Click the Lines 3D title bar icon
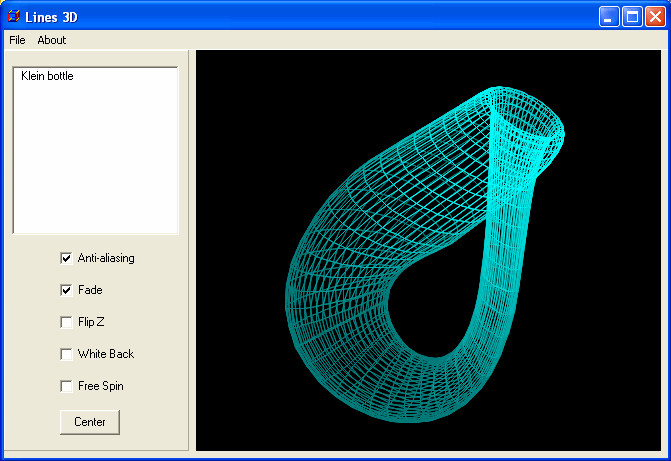The width and height of the screenshot is (671, 461). [14, 17]
